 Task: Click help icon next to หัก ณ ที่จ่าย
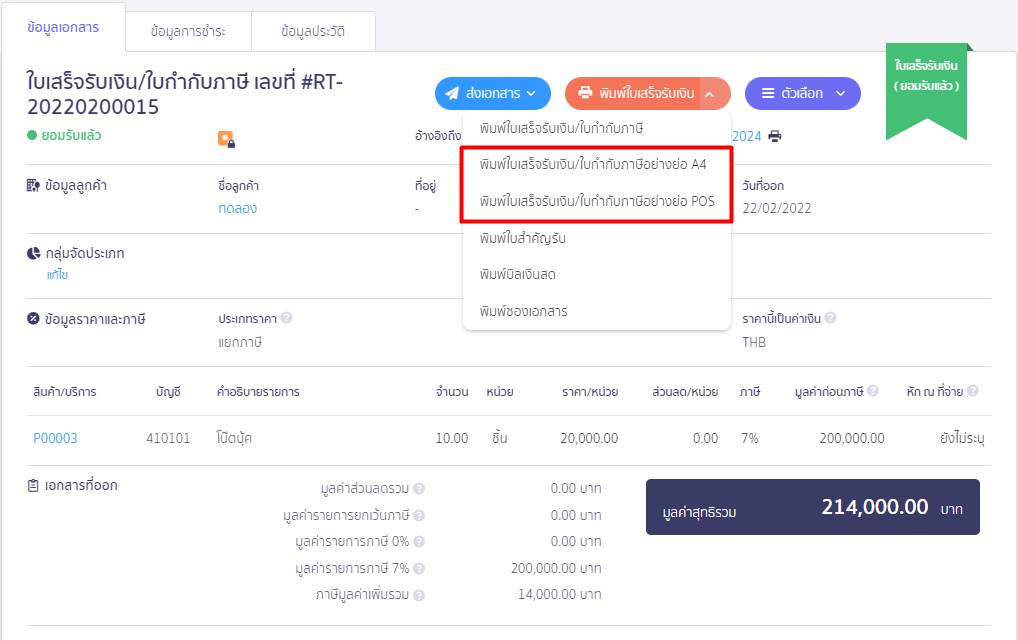(973, 391)
